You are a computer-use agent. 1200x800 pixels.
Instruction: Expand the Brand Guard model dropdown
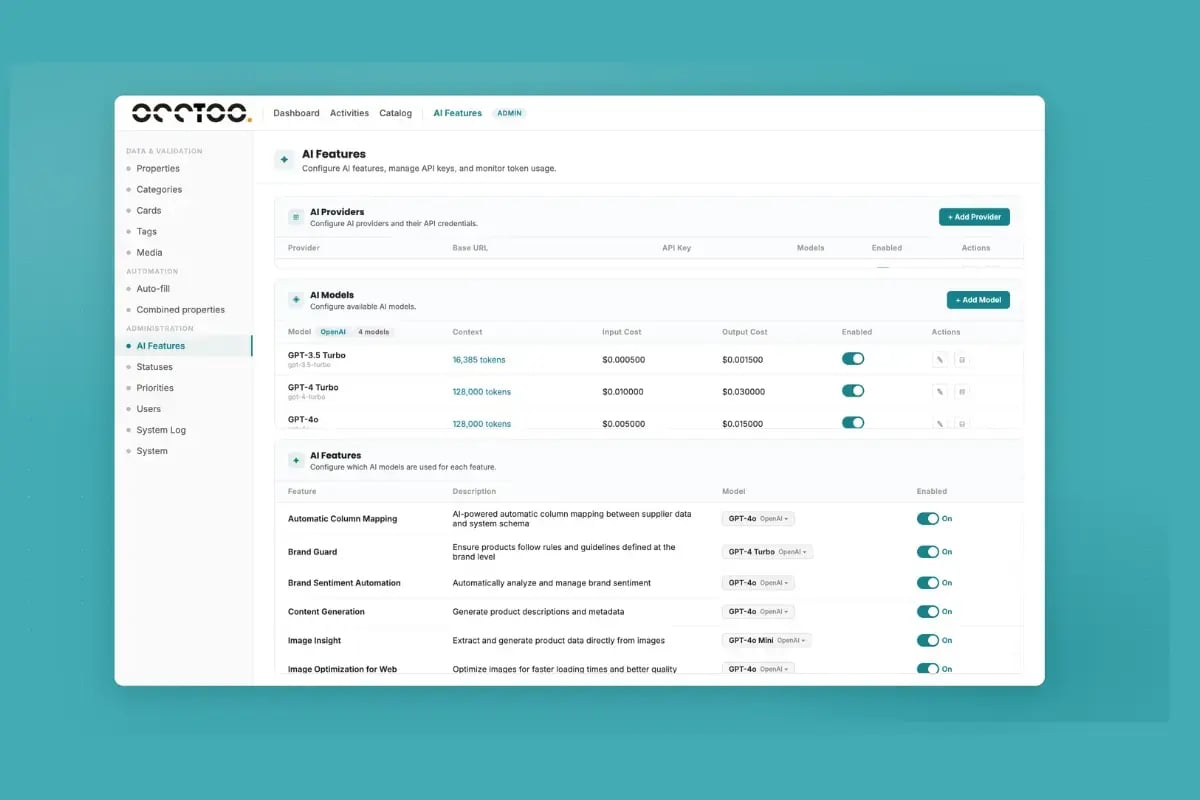[x=767, y=552]
